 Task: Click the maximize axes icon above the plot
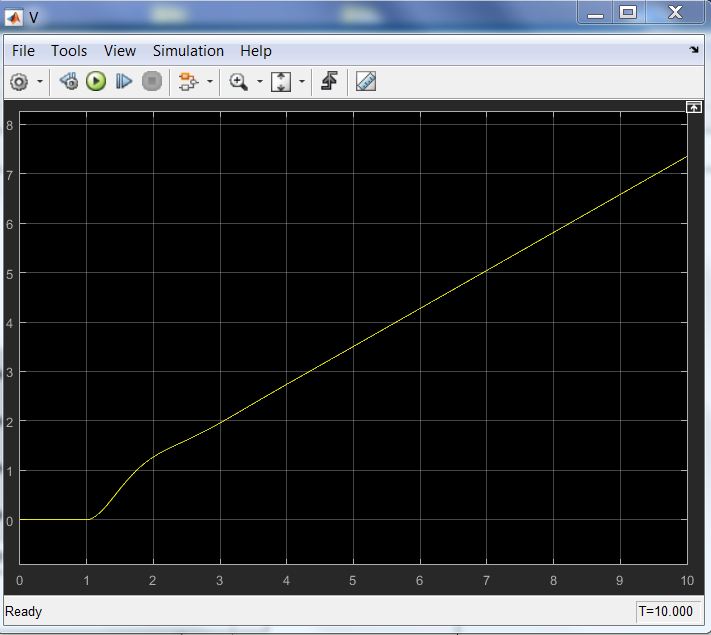pos(694,107)
